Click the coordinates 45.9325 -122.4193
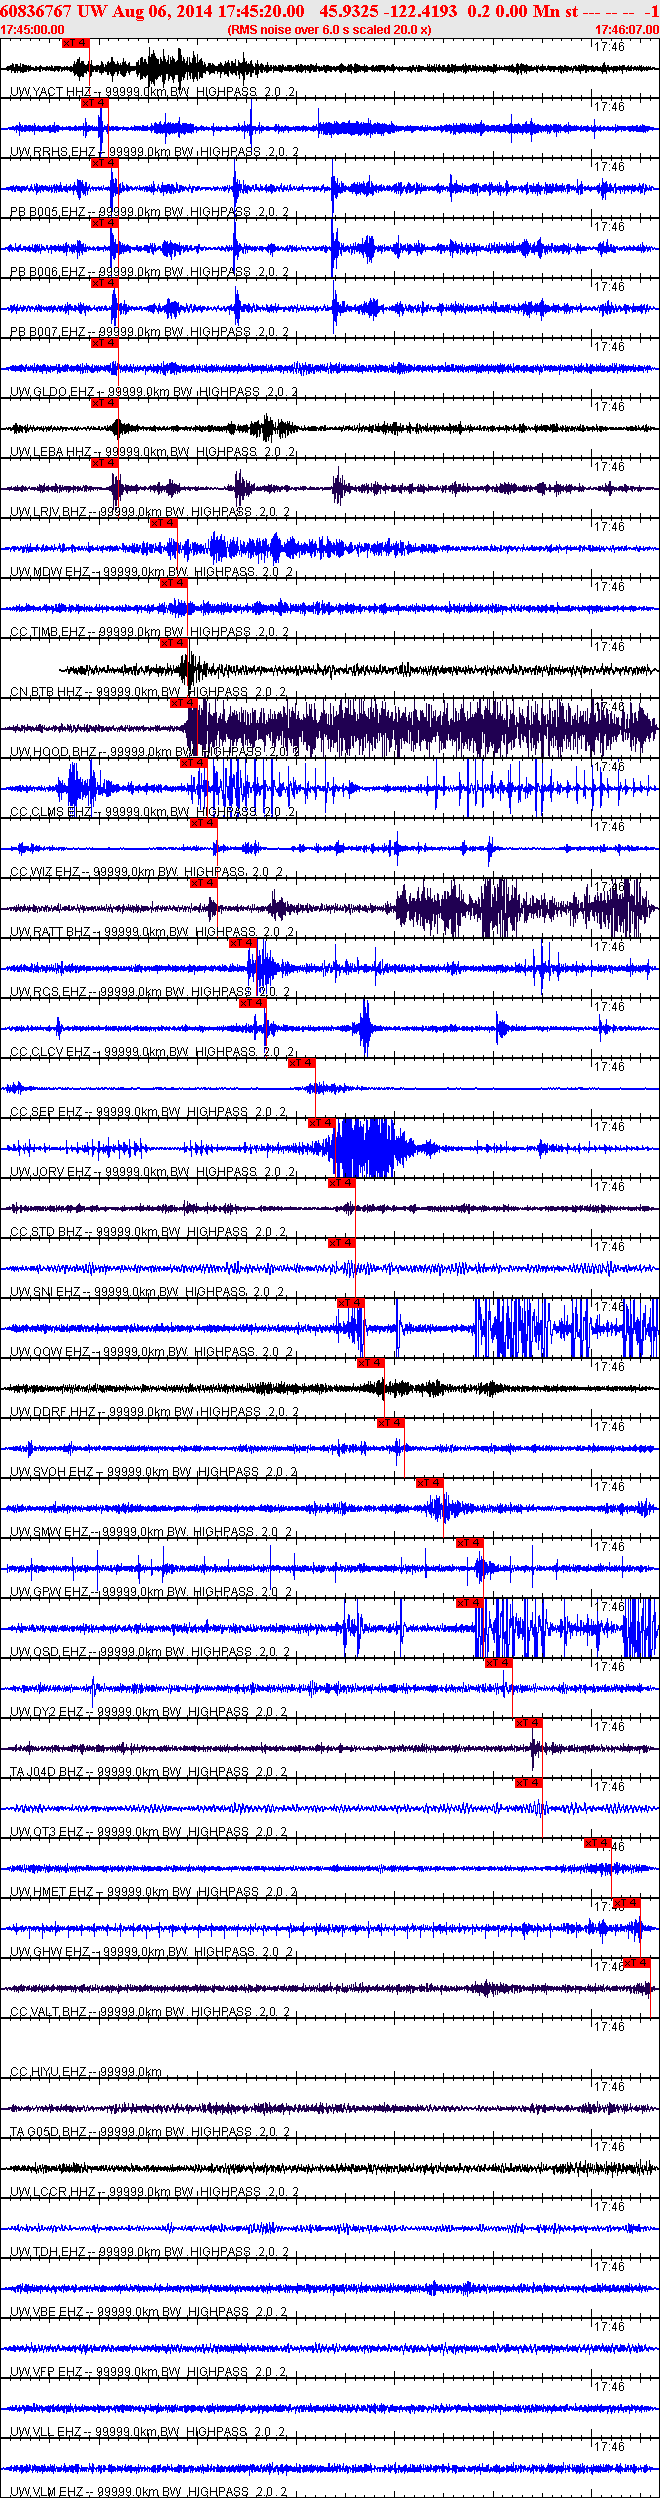 389,11
